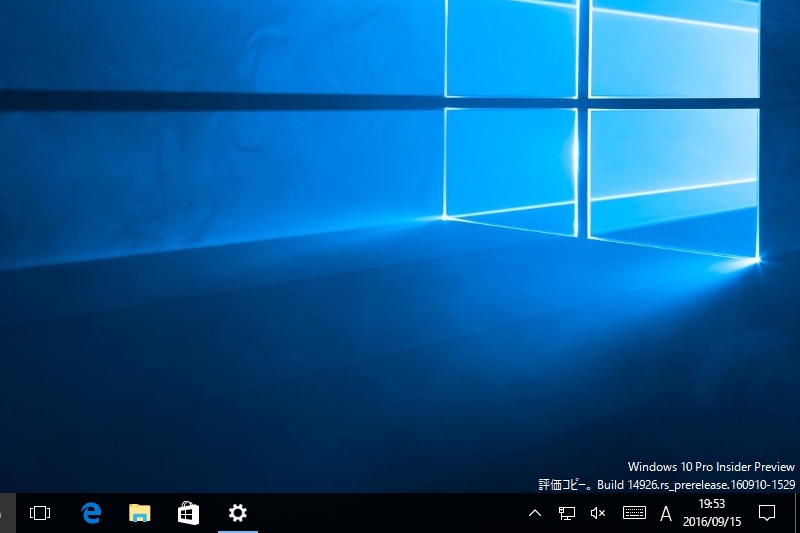Click the muted volume speaker icon
The height and width of the screenshot is (533, 800).
pos(597,513)
